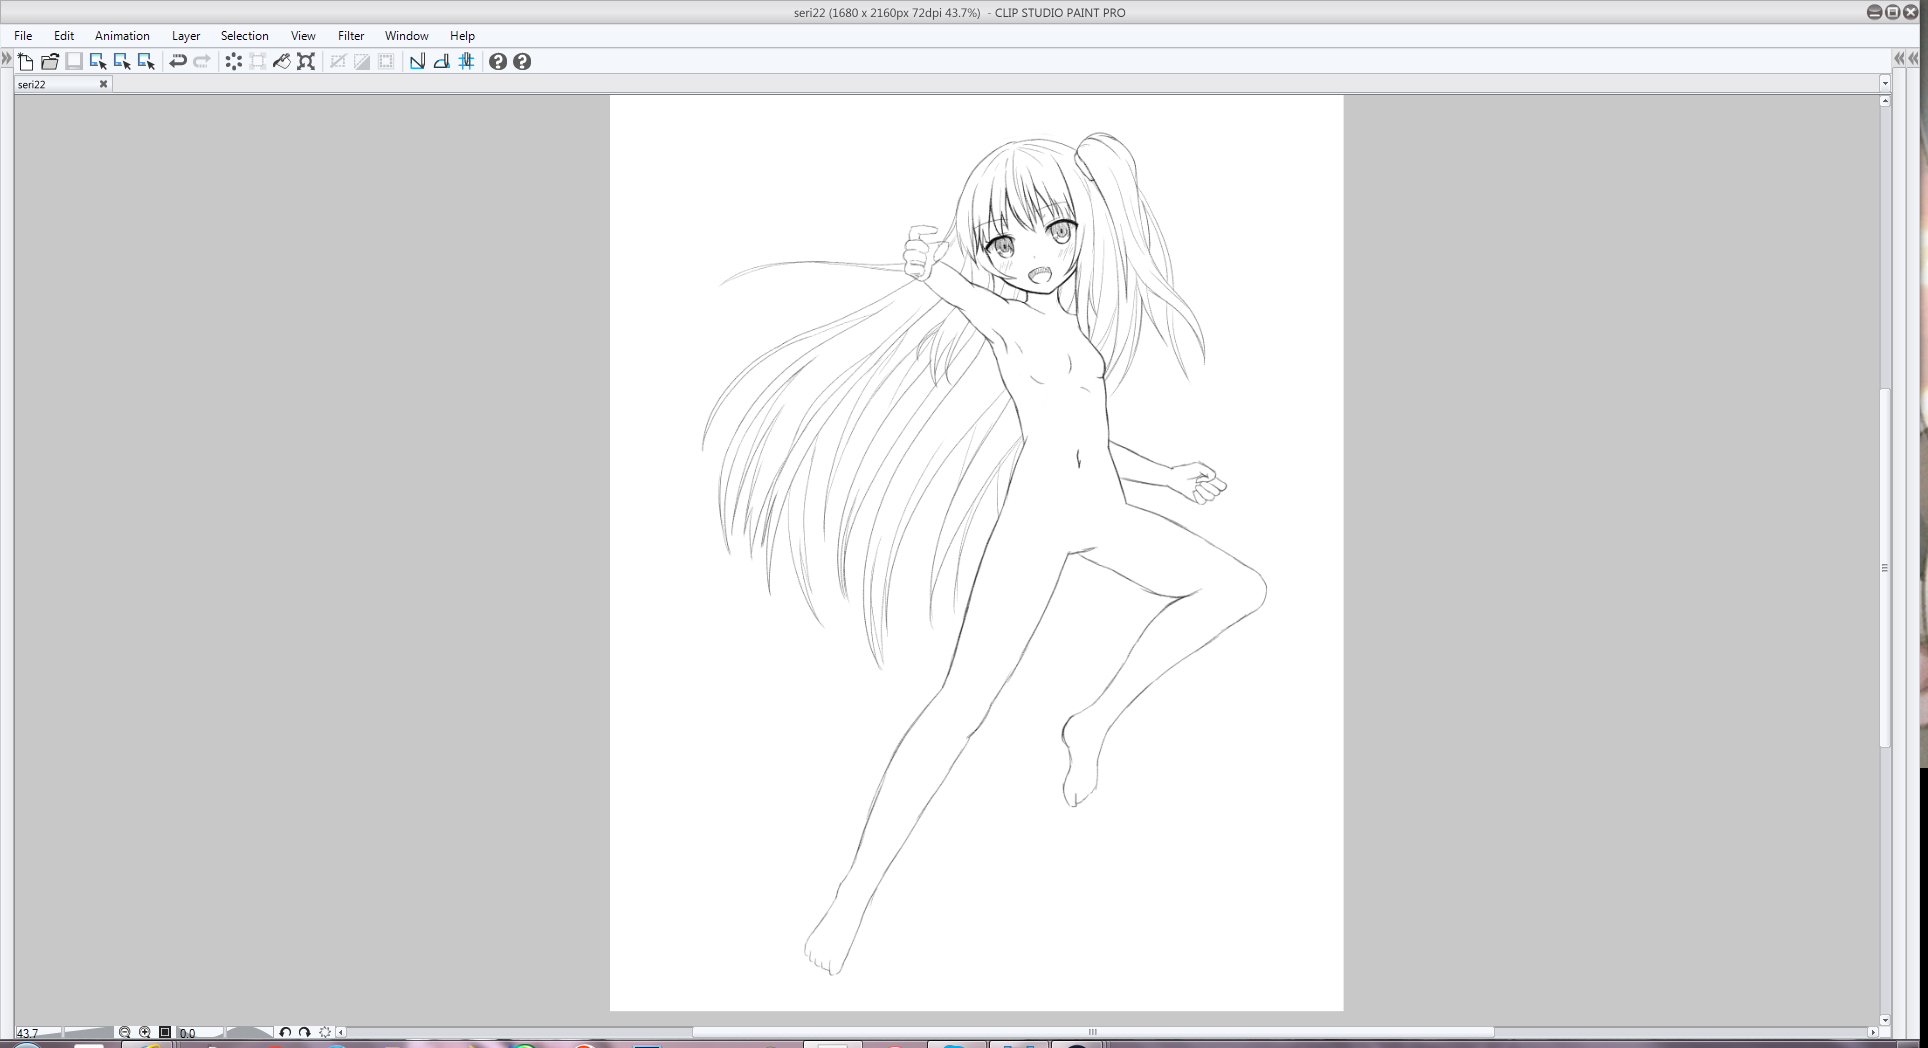Rotate canvas left using bottom bar icon
Viewport: 1928px width, 1048px height.
[x=285, y=1032]
